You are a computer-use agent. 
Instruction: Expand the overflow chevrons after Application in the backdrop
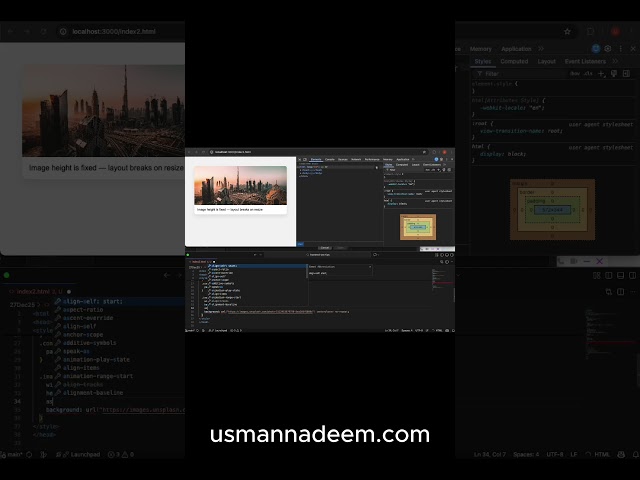tap(541, 49)
